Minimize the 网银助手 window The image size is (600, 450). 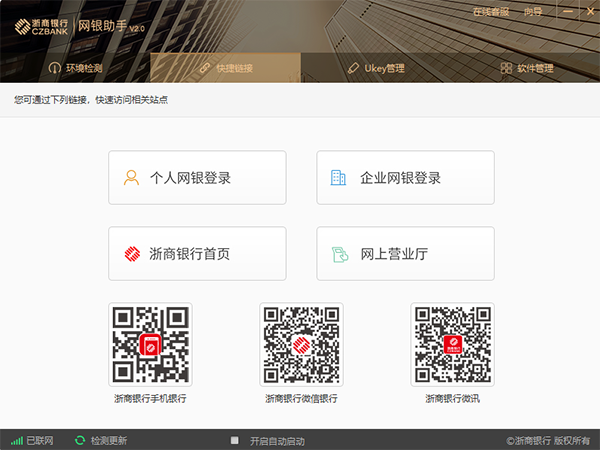[567, 11]
